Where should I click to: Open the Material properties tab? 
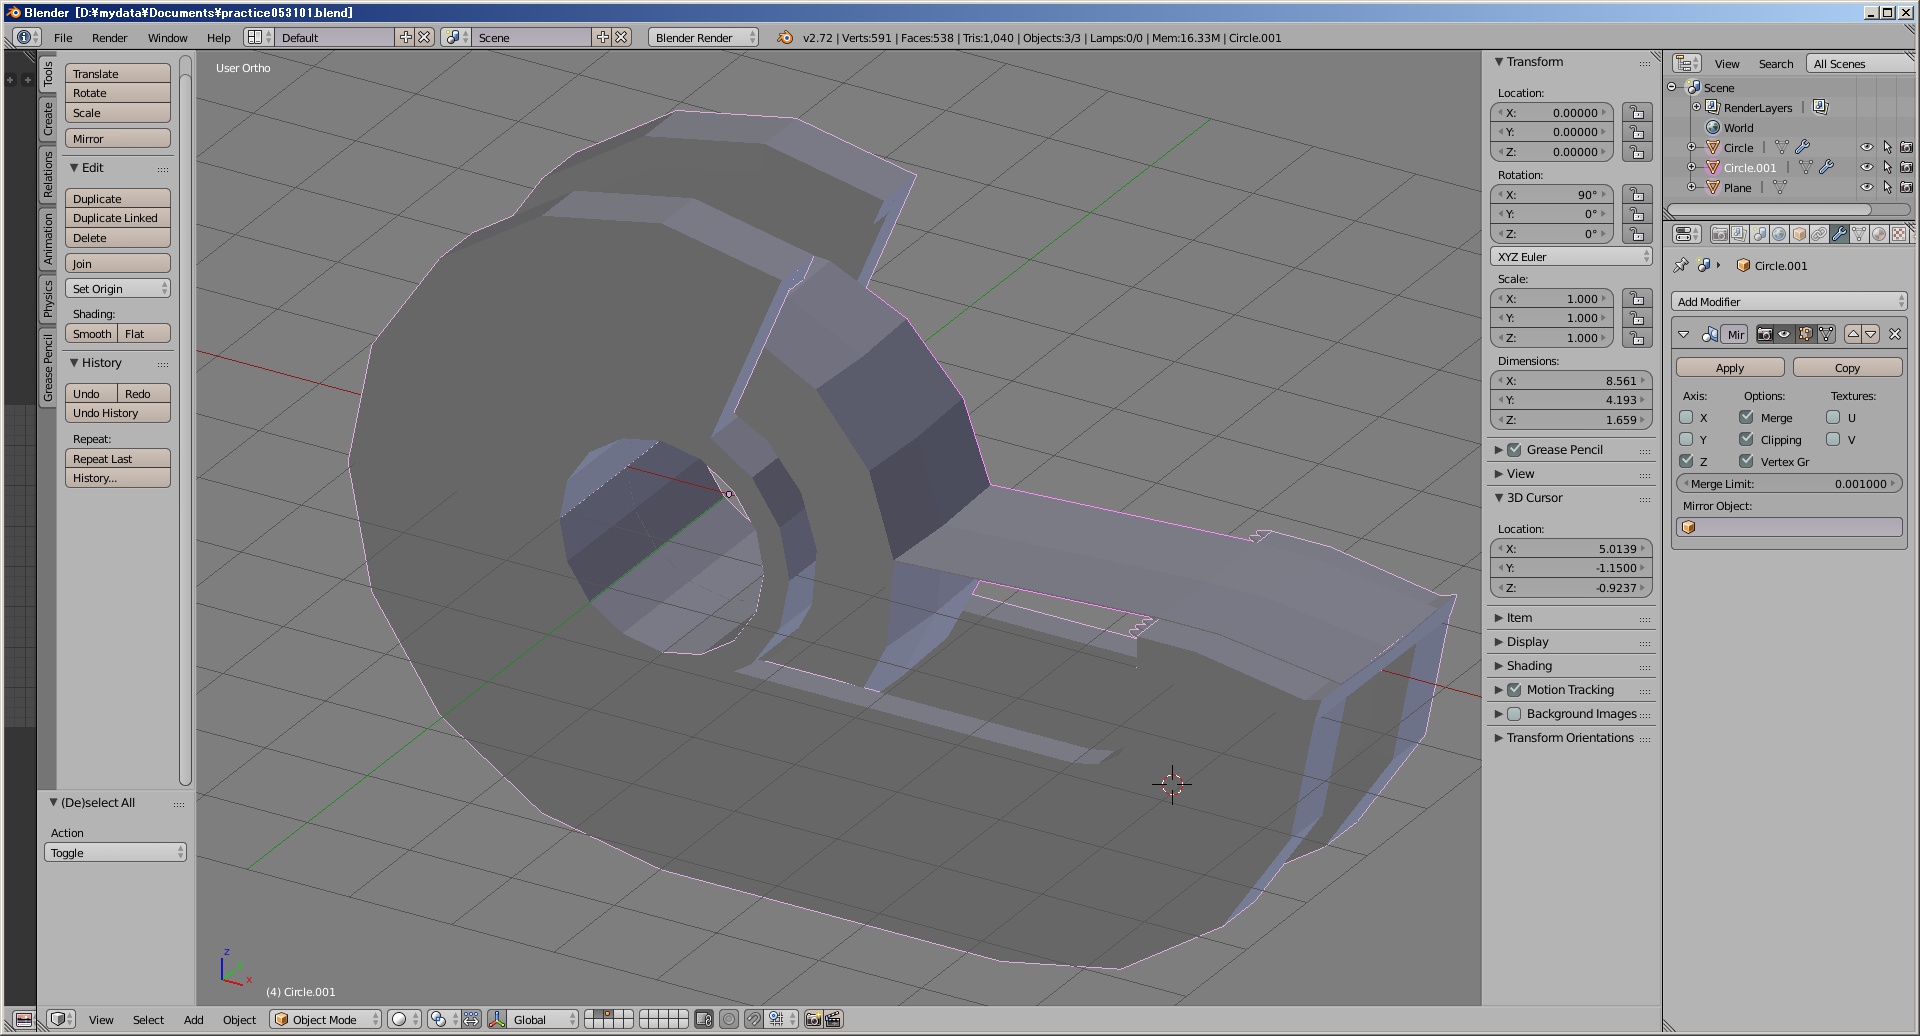coord(1879,234)
